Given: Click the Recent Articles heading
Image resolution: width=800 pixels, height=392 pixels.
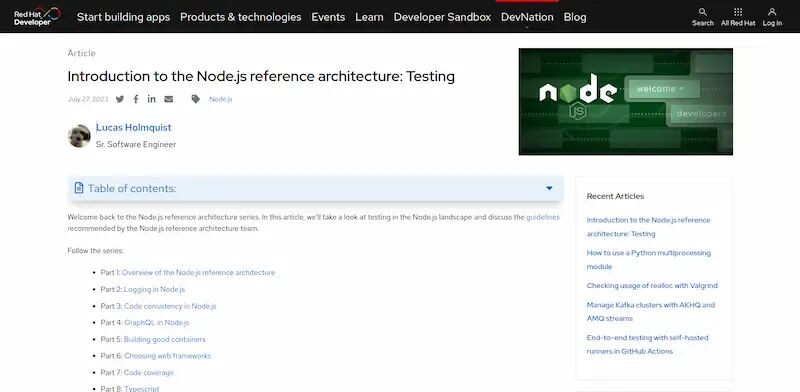Looking at the screenshot, I should tap(615, 196).
